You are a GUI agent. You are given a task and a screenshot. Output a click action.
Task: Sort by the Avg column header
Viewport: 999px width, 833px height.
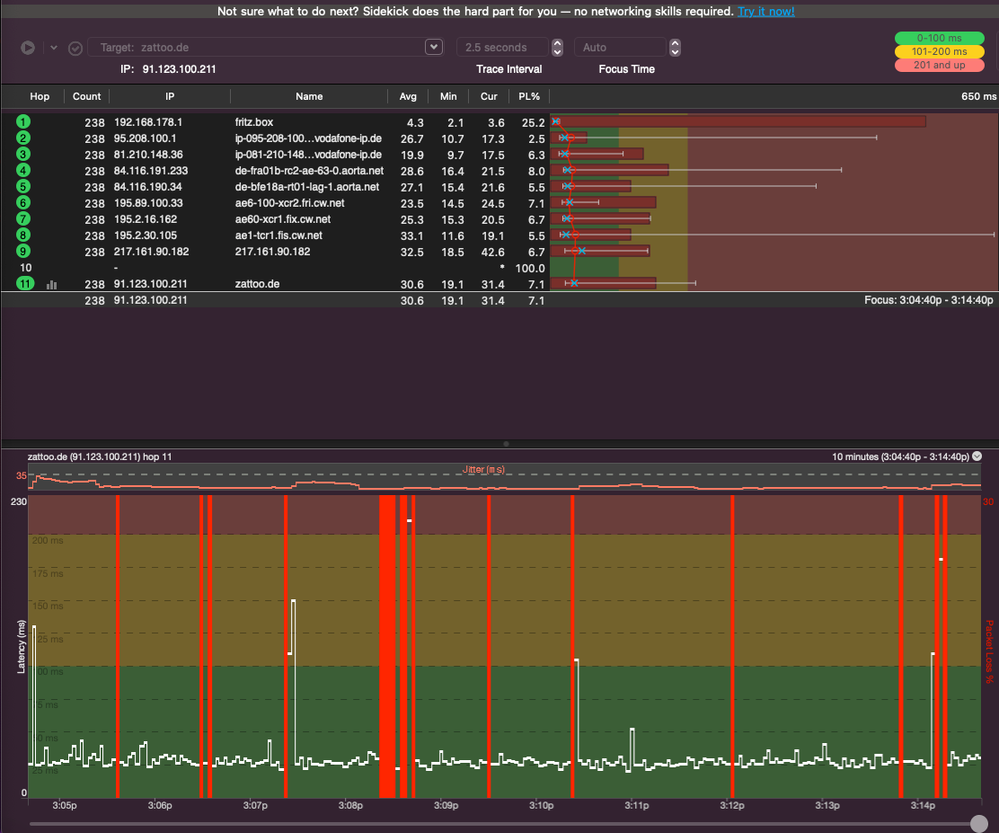(408, 97)
